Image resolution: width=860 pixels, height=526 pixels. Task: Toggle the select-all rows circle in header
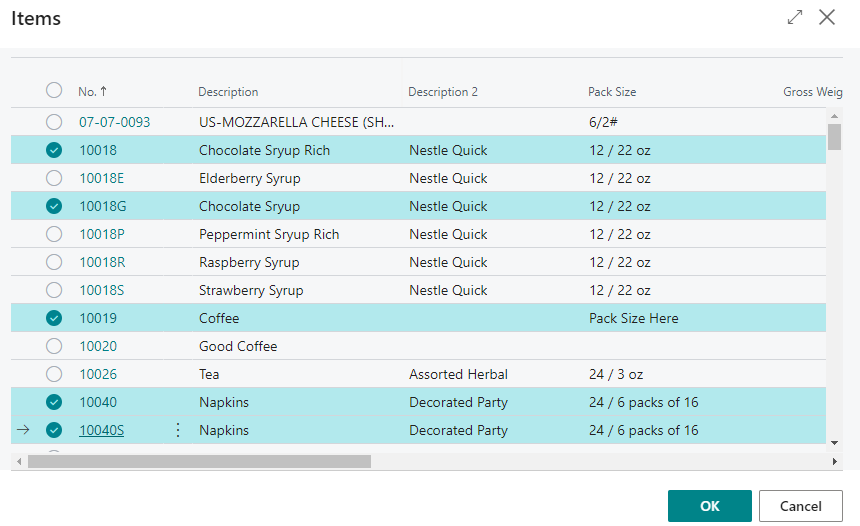click(x=54, y=91)
